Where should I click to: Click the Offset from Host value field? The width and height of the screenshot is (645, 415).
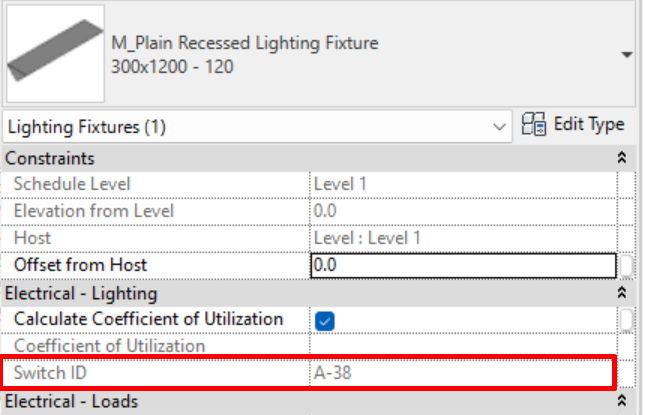tap(463, 265)
